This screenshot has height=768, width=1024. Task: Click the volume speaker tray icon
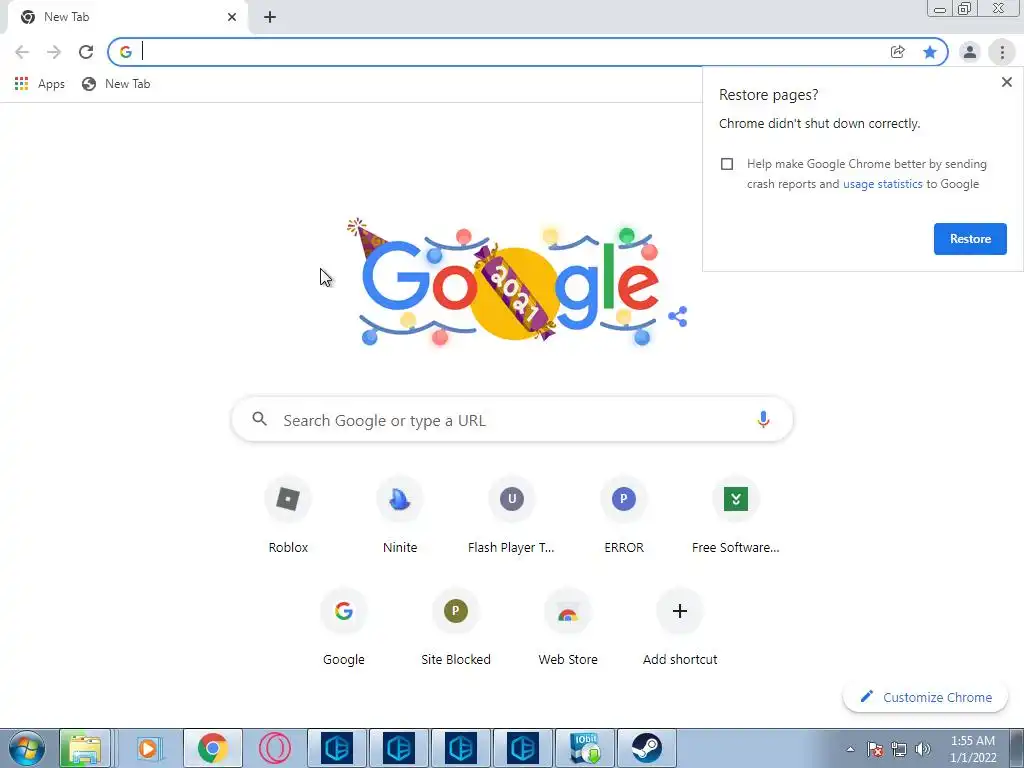[923, 749]
